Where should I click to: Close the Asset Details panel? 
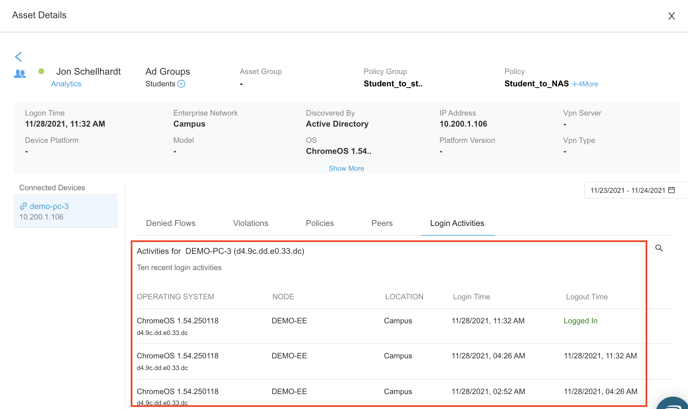pos(671,16)
